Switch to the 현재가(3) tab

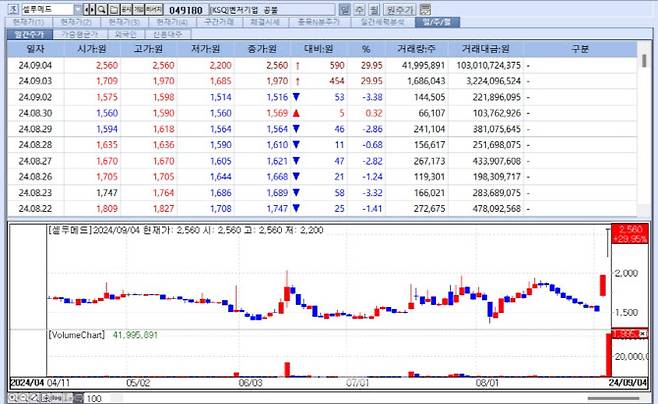[x=125, y=22]
